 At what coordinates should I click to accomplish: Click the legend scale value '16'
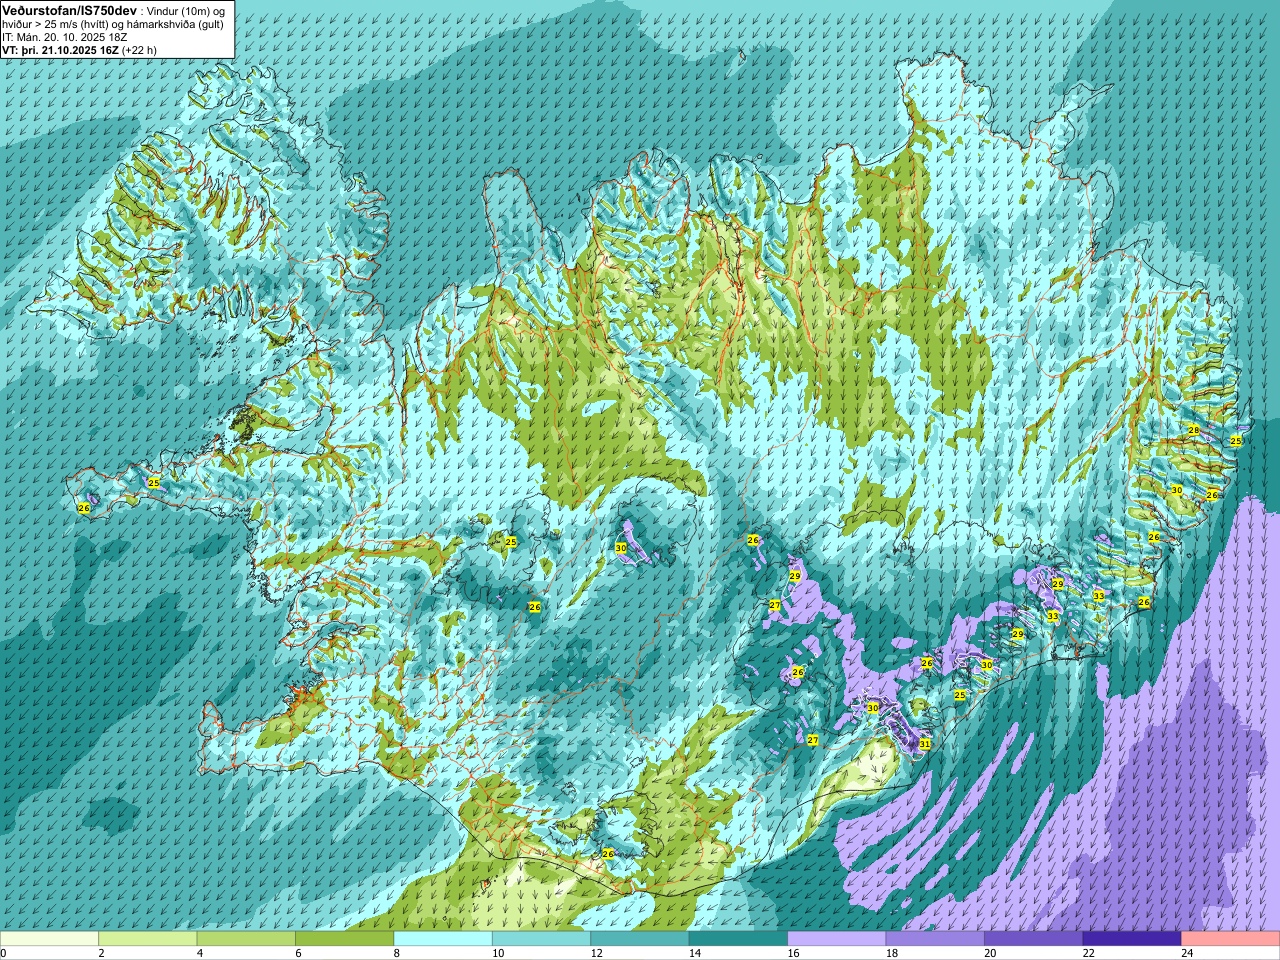[793, 953]
